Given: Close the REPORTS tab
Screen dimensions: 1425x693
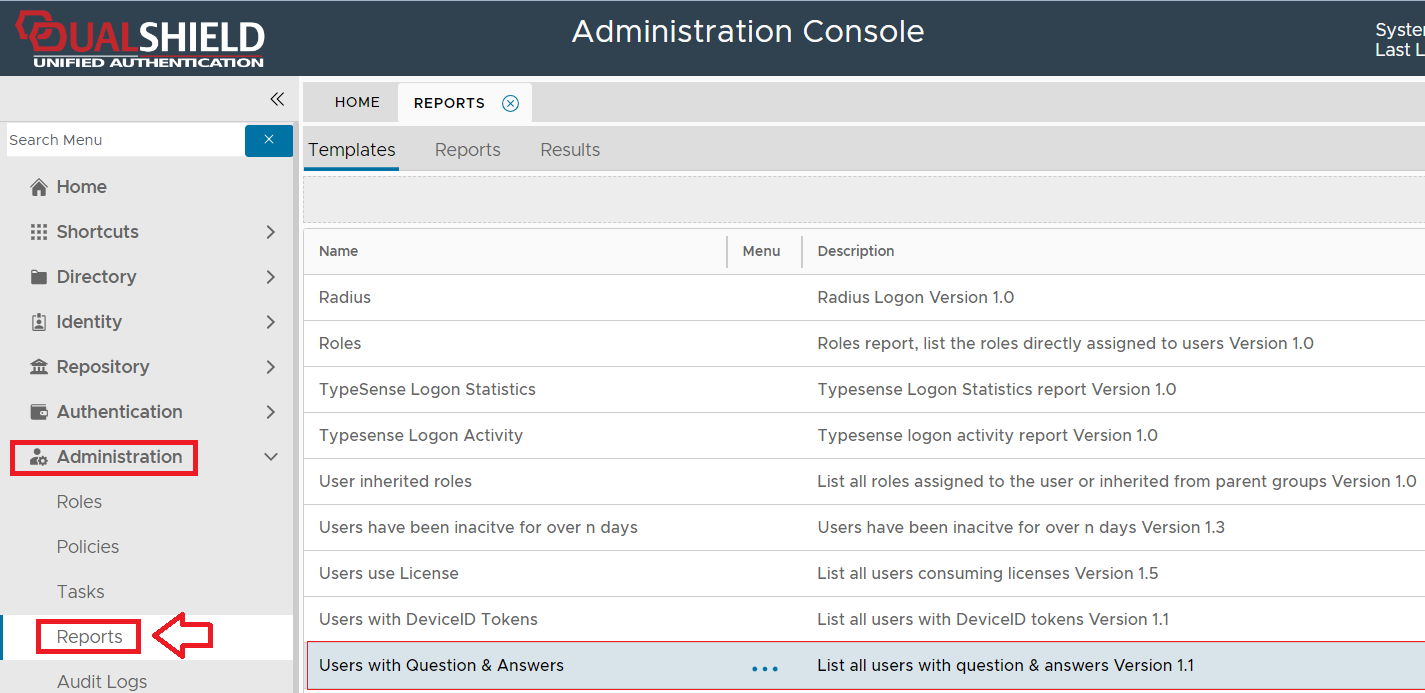Looking at the screenshot, I should [510, 103].
